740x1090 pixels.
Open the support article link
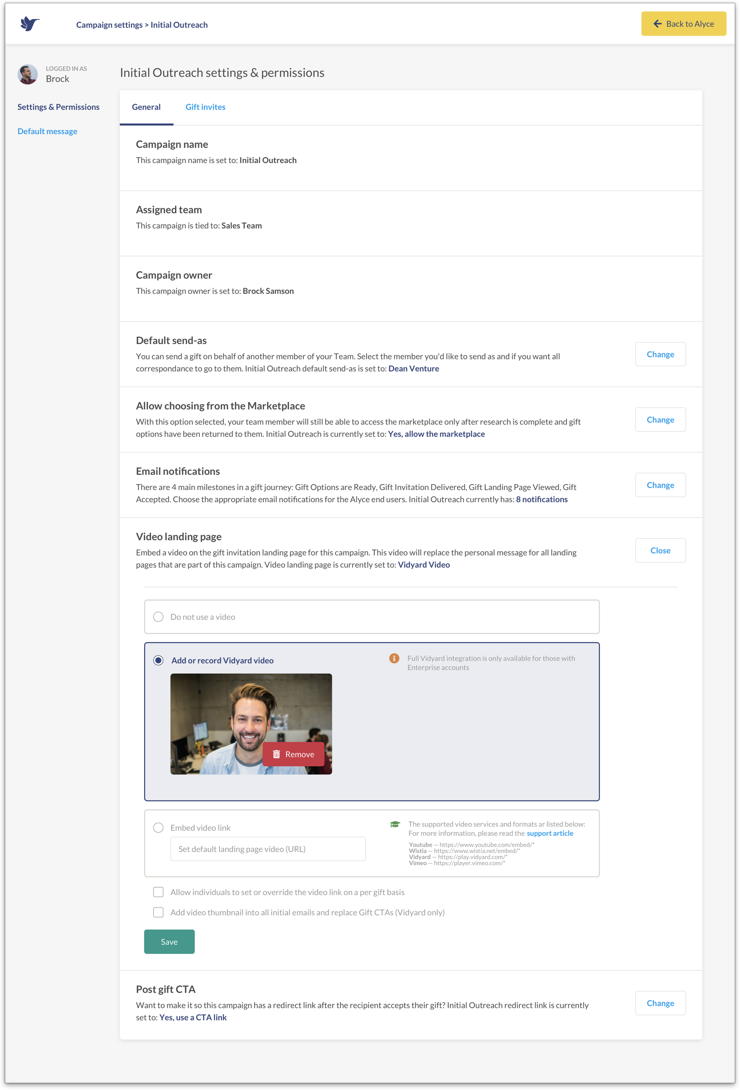(550, 833)
